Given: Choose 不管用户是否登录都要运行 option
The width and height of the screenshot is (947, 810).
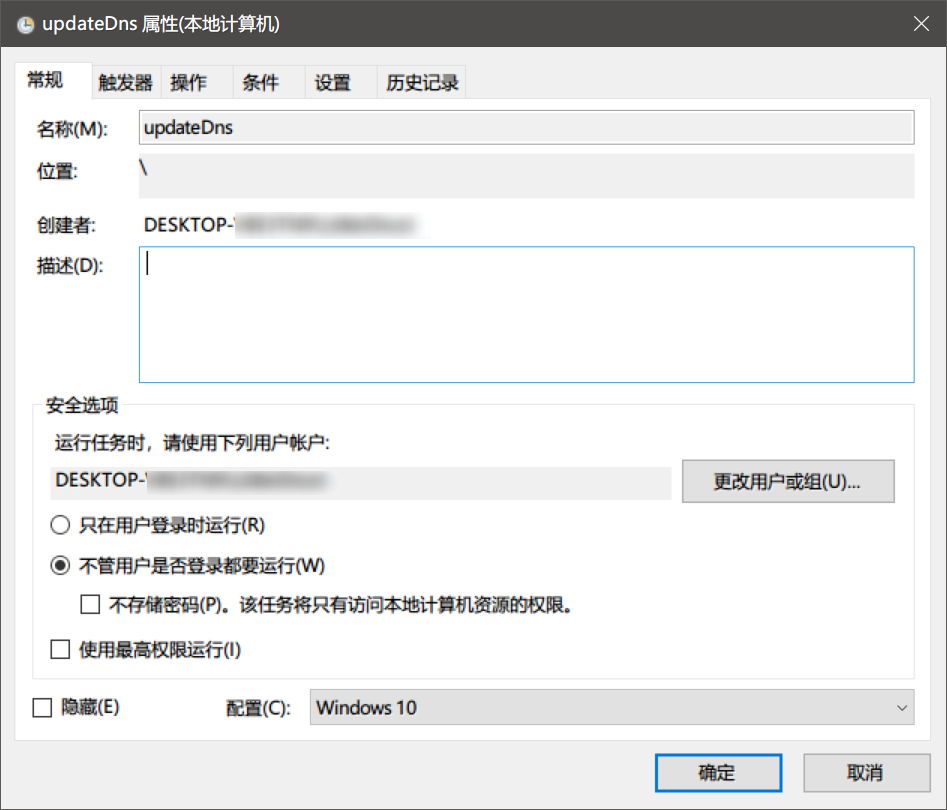Looking at the screenshot, I should tap(60, 564).
